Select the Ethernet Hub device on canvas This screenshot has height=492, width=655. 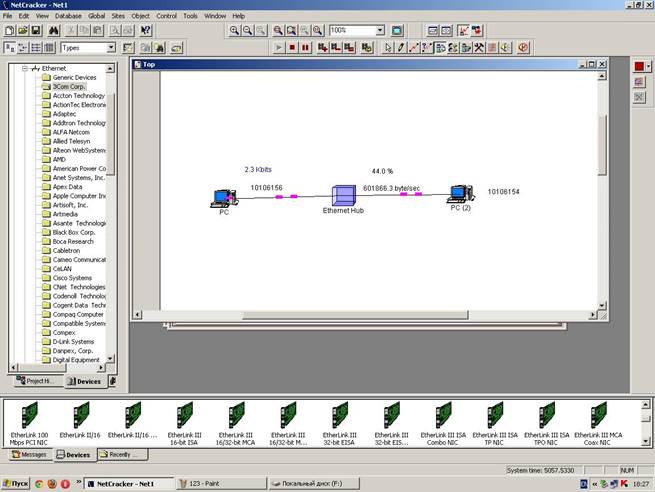[343, 195]
